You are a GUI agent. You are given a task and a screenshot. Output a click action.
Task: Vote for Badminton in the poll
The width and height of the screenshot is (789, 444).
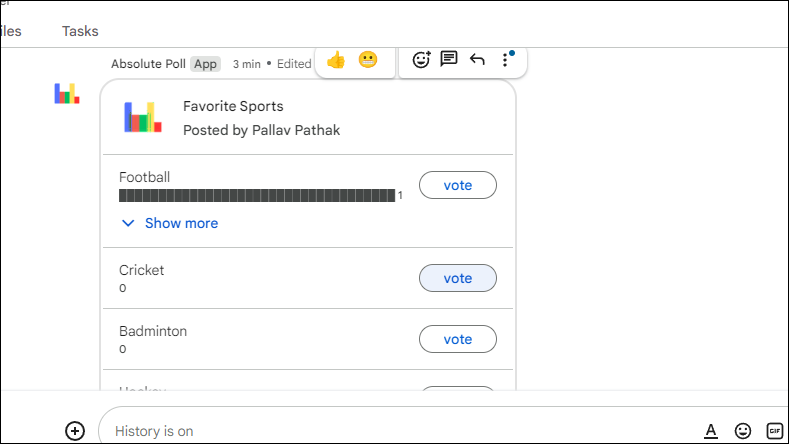click(x=457, y=339)
